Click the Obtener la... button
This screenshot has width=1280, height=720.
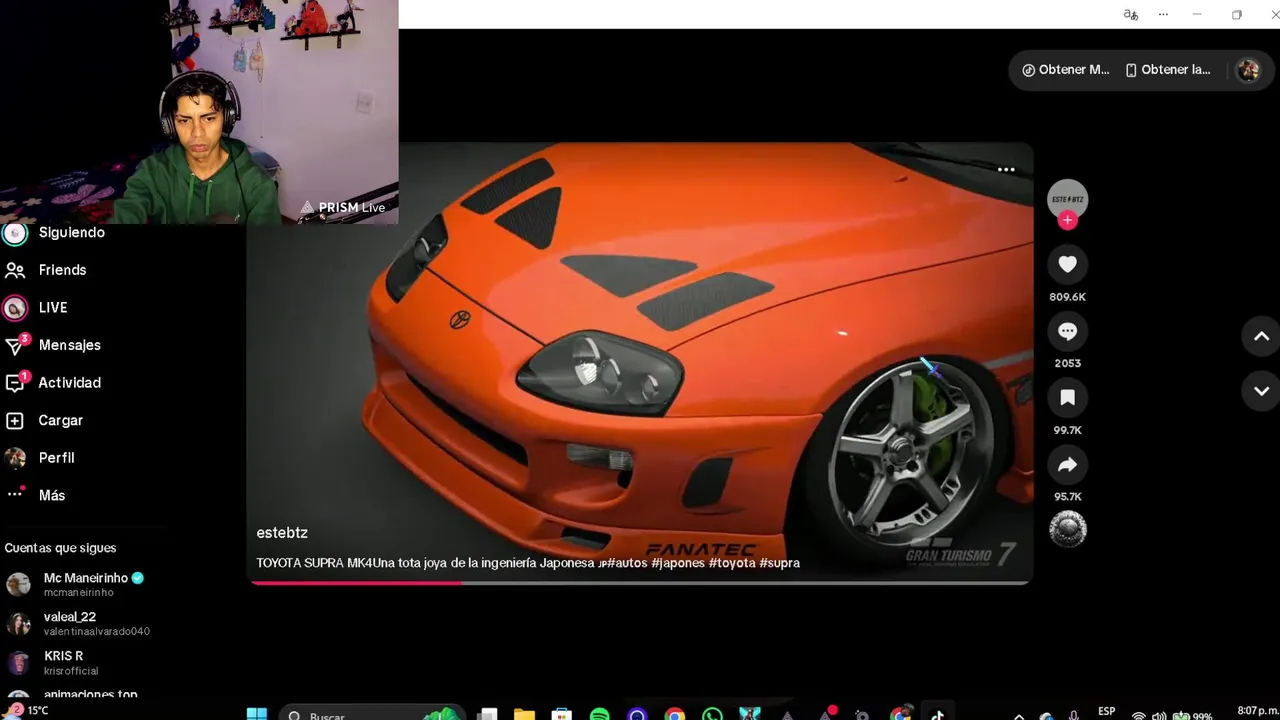[1167, 70]
